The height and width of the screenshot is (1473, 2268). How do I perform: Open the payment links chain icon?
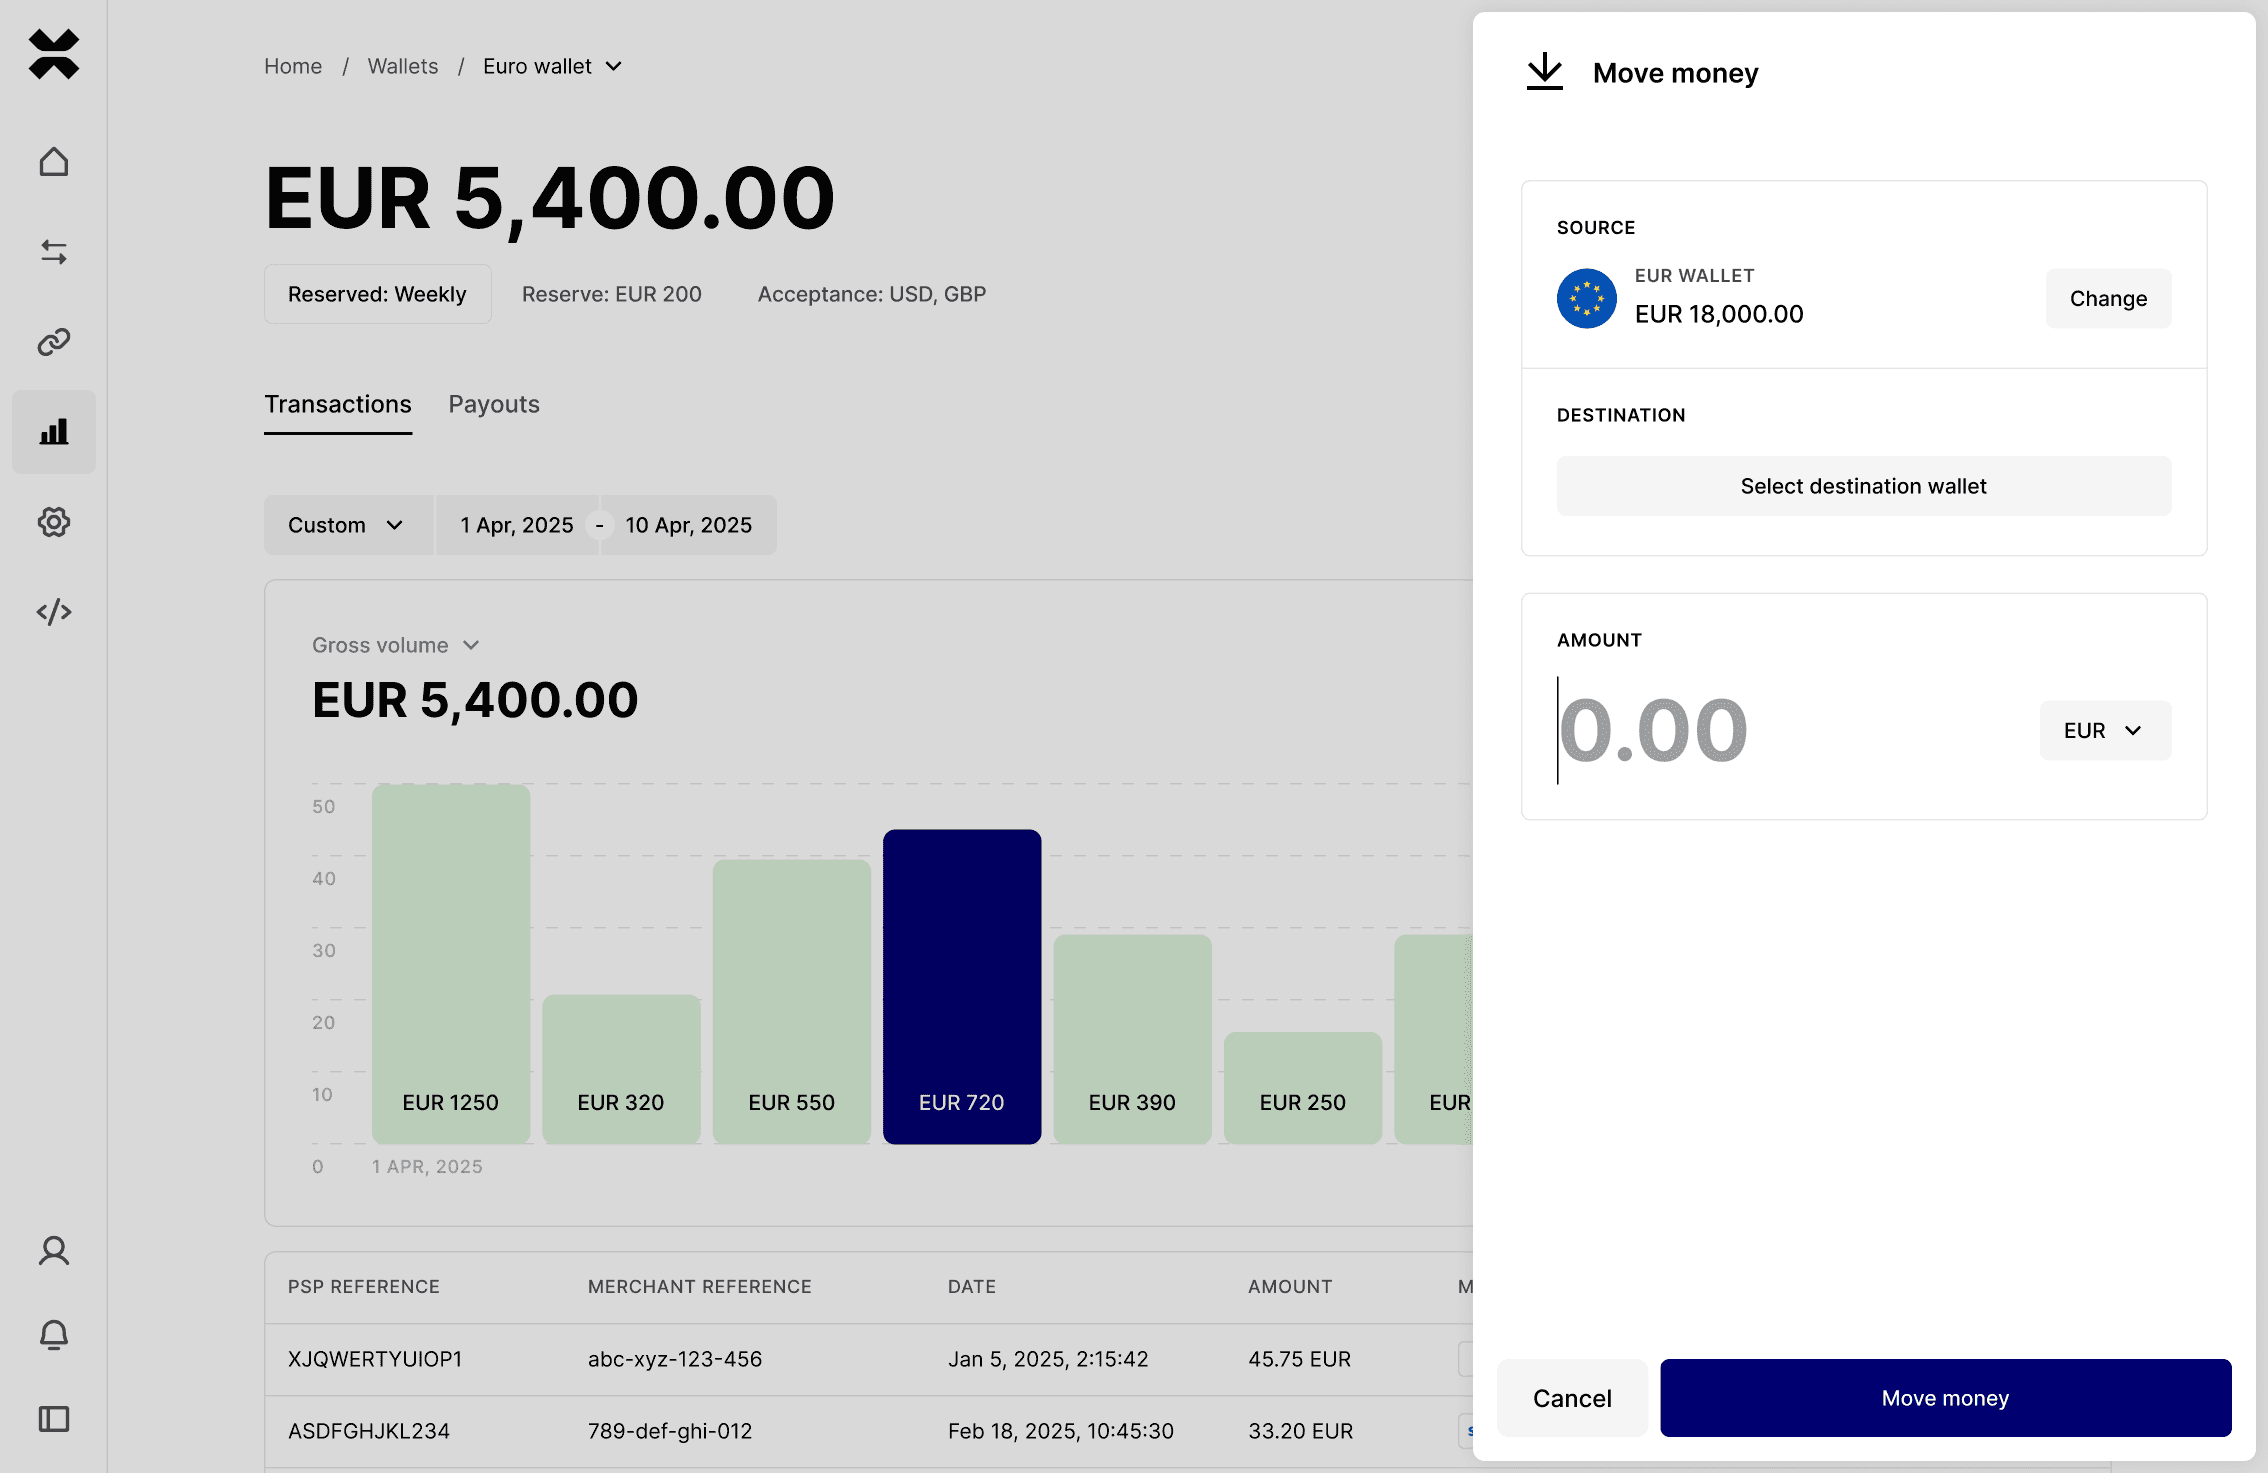[54, 342]
